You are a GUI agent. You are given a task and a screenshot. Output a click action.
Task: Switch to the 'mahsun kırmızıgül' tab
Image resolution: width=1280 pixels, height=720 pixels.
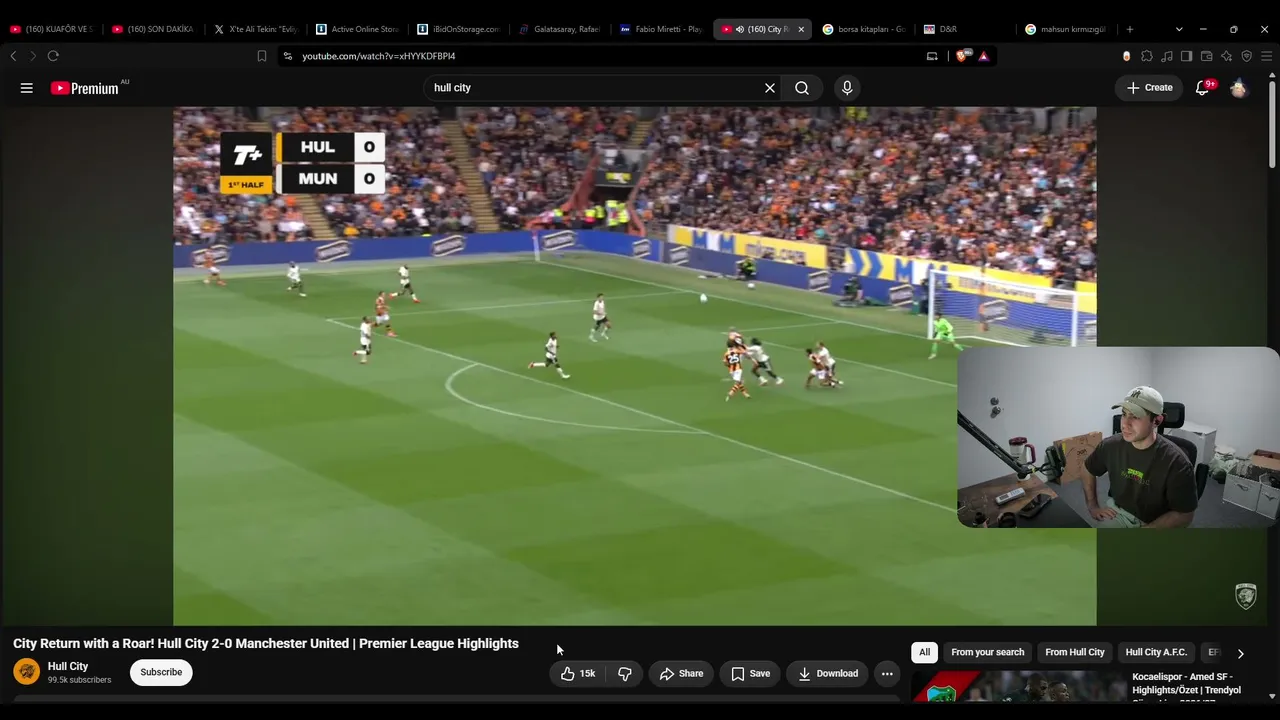point(1067,29)
